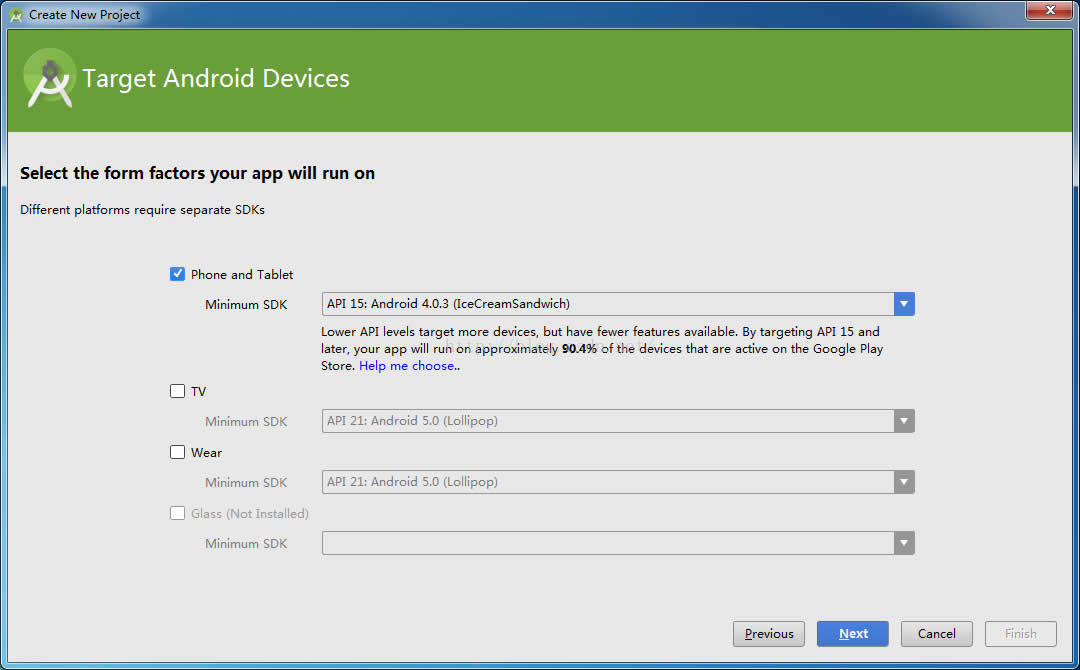The height and width of the screenshot is (670, 1080).
Task: Cancel the new project wizard
Action: 937,634
